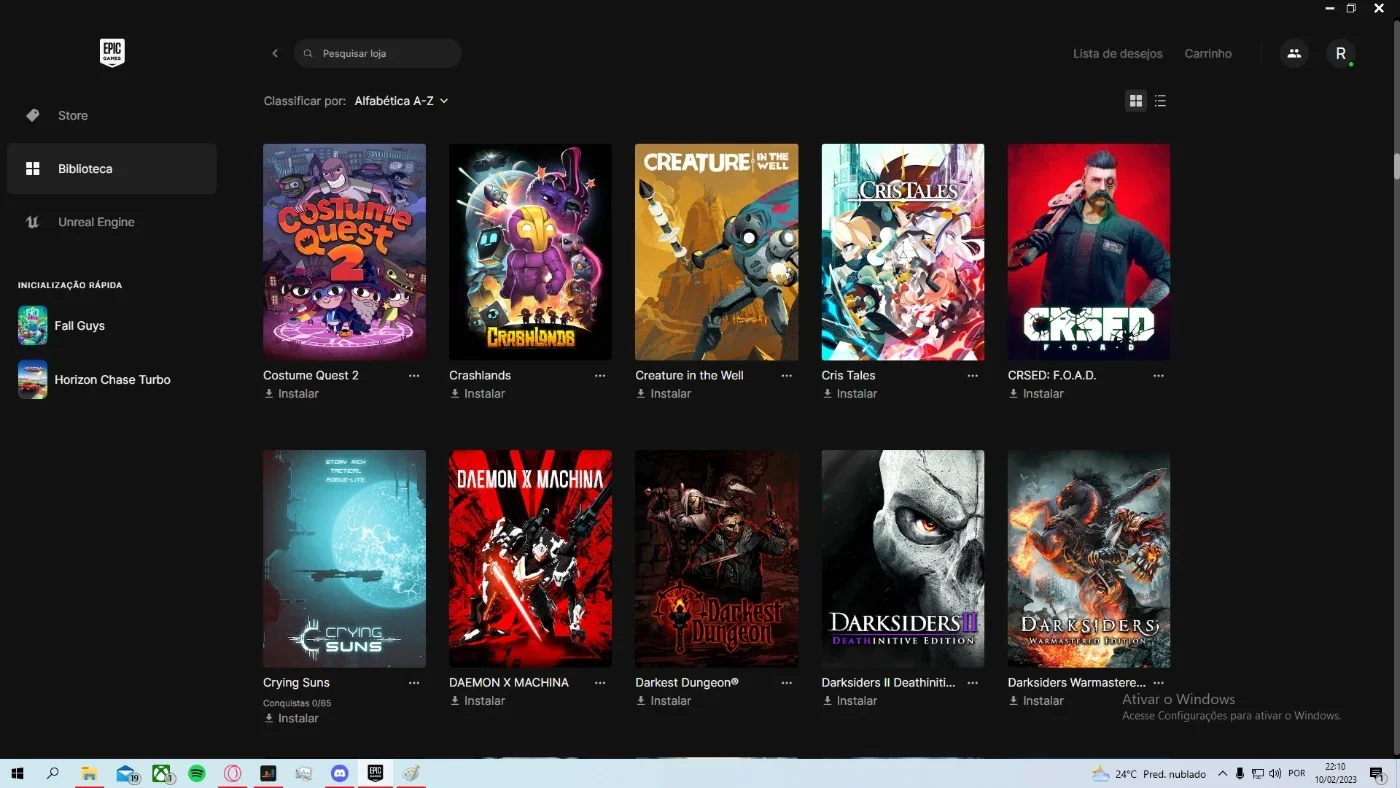Image resolution: width=1400 pixels, height=788 pixels.
Task: Install Crashlands
Action: coord(477,394)
